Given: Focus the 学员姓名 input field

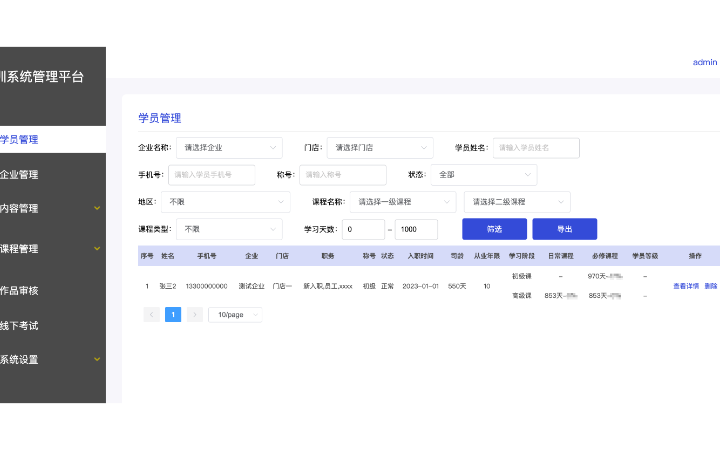Looking at the screenshot, I should coord(536,148).
